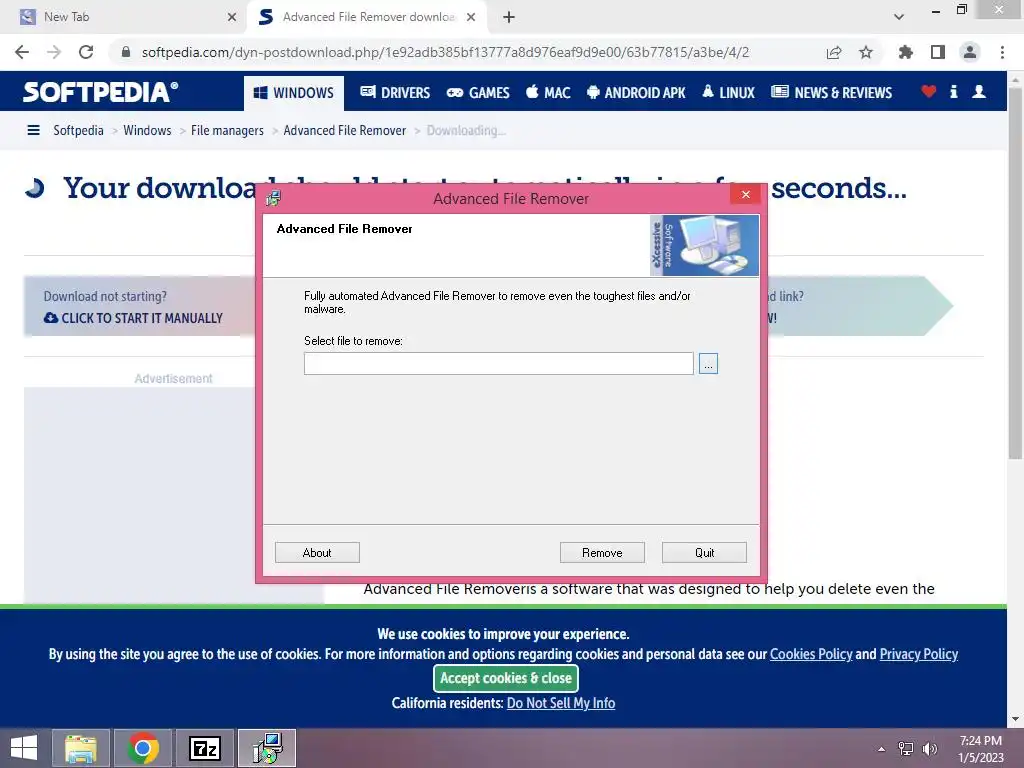Go back with the browser back arrow
Viewport: 1024px width, 768px height.
click(22, 52)
